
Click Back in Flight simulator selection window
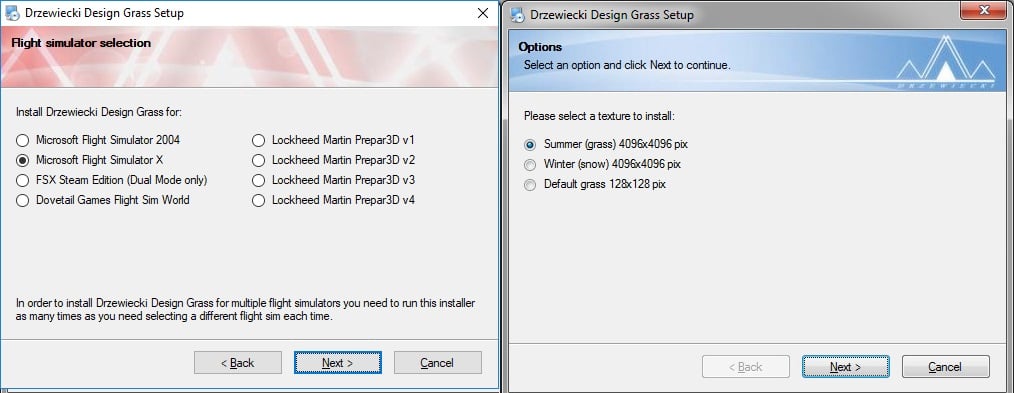(x=238, y=363)
